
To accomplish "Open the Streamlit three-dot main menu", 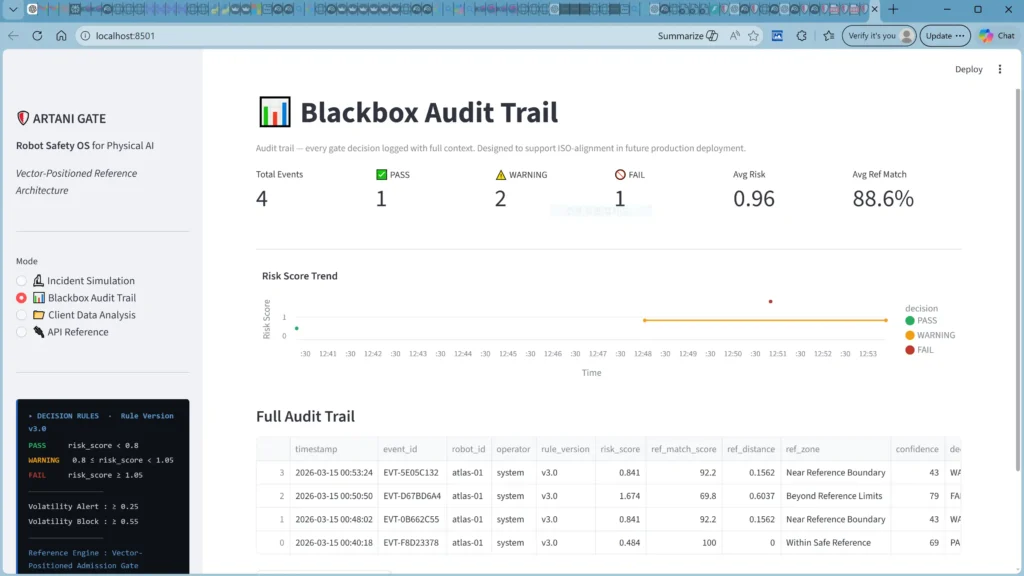I will point(1000,70).
